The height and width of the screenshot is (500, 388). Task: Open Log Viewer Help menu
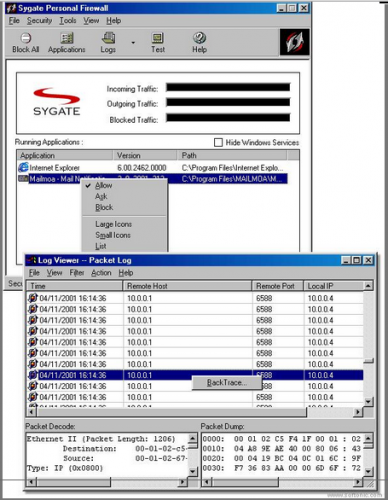(x=126, y=273)
